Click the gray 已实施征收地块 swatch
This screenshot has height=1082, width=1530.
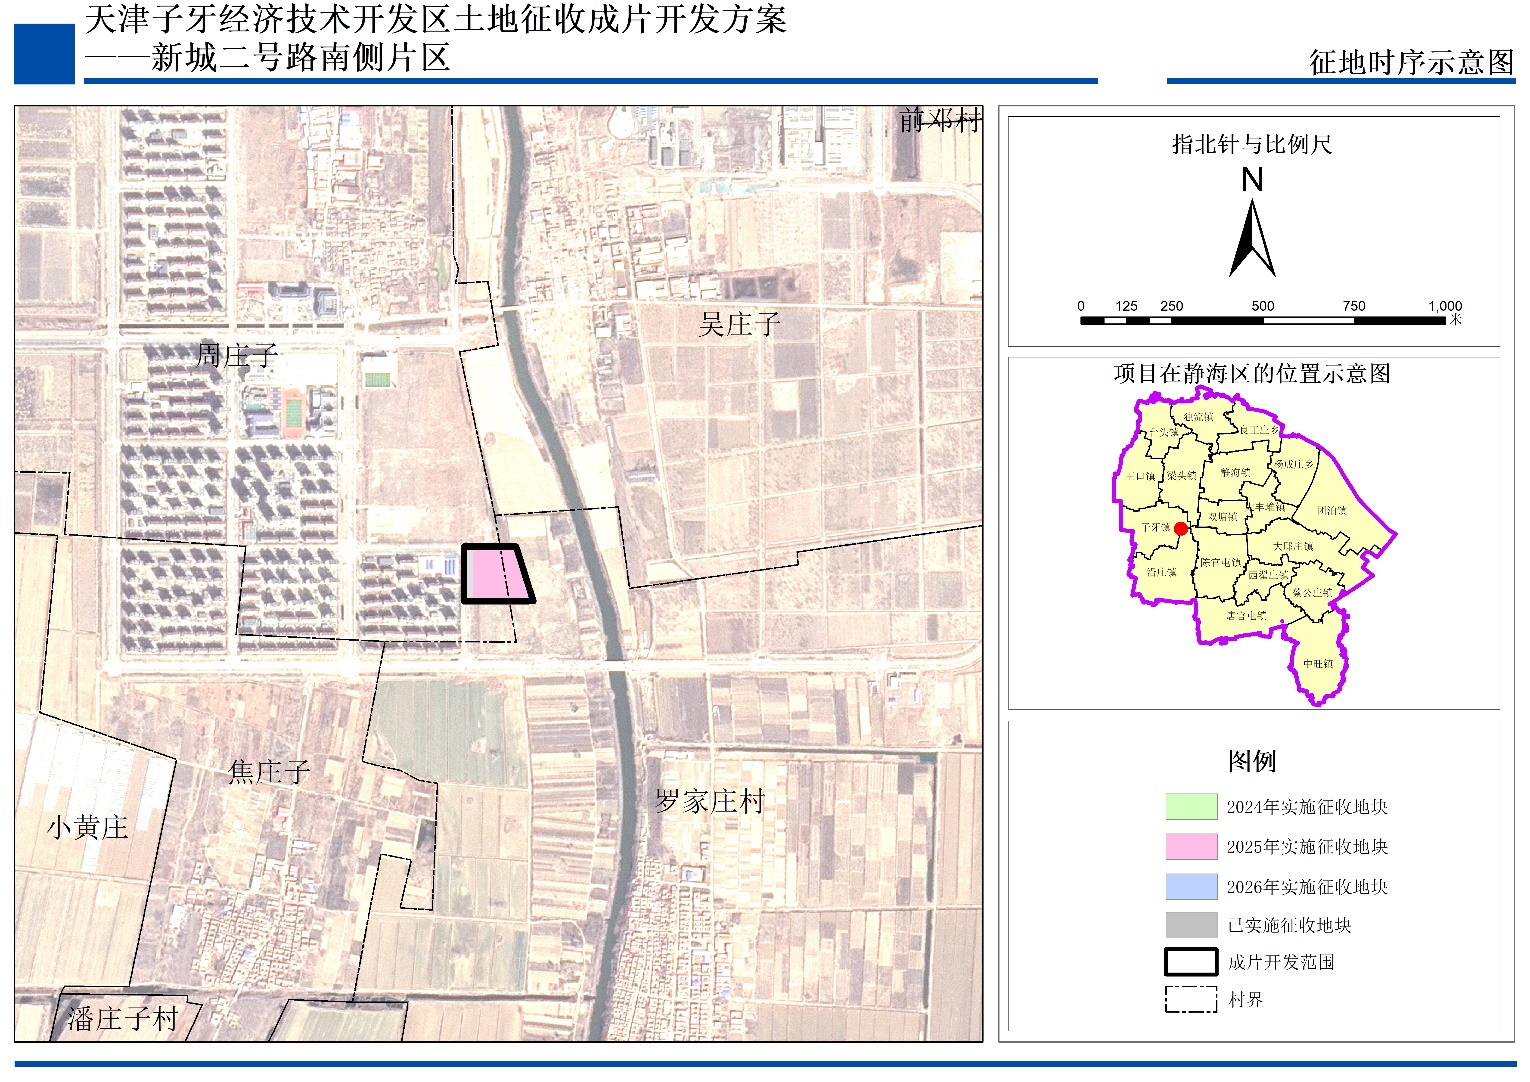coord(1190,925)
